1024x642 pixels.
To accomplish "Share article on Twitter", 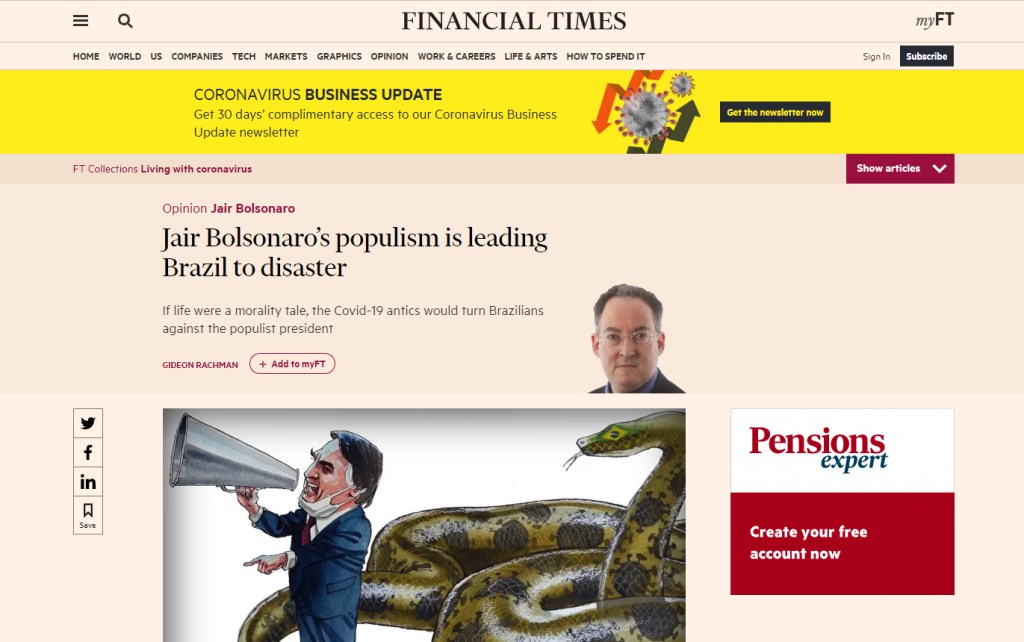I will click(88, 423).
